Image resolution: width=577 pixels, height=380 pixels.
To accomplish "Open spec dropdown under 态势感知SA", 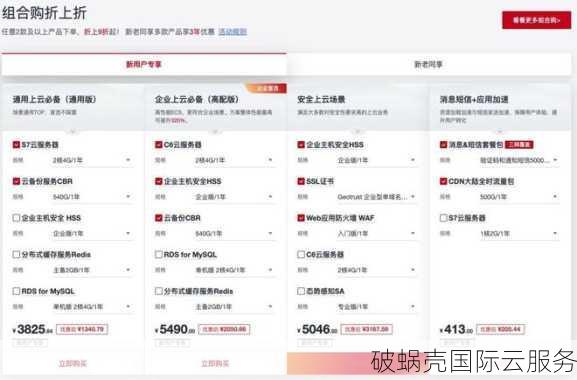I will (376, 306).
